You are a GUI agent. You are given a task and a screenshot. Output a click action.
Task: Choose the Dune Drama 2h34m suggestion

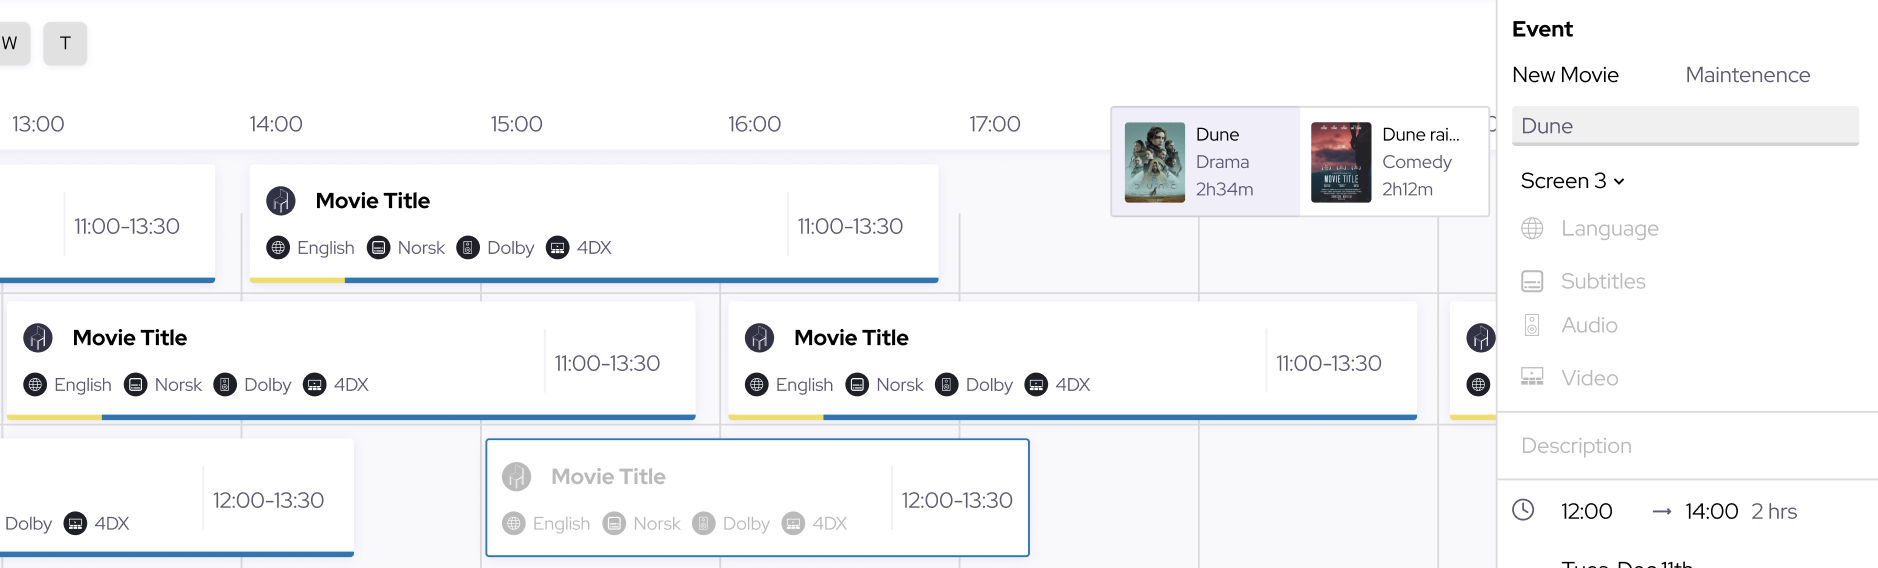(1206, 162)
